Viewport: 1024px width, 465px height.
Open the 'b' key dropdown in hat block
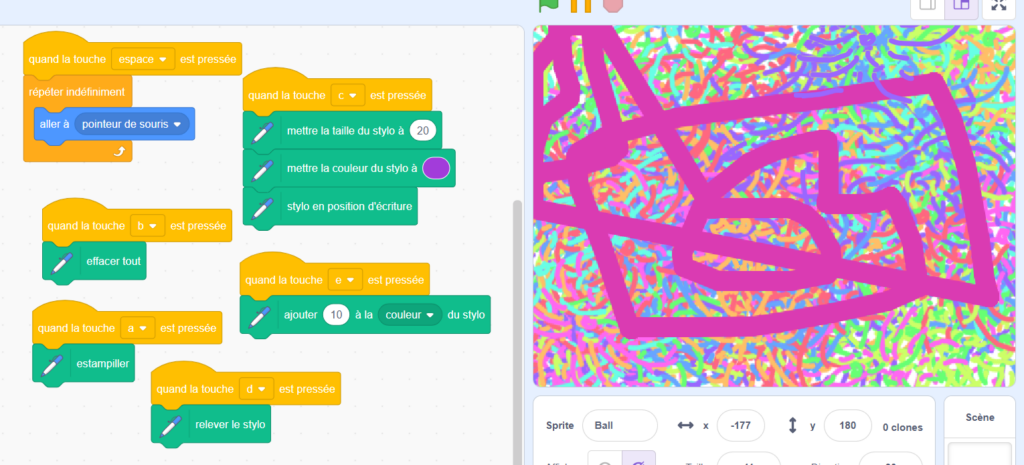point(148,226)
